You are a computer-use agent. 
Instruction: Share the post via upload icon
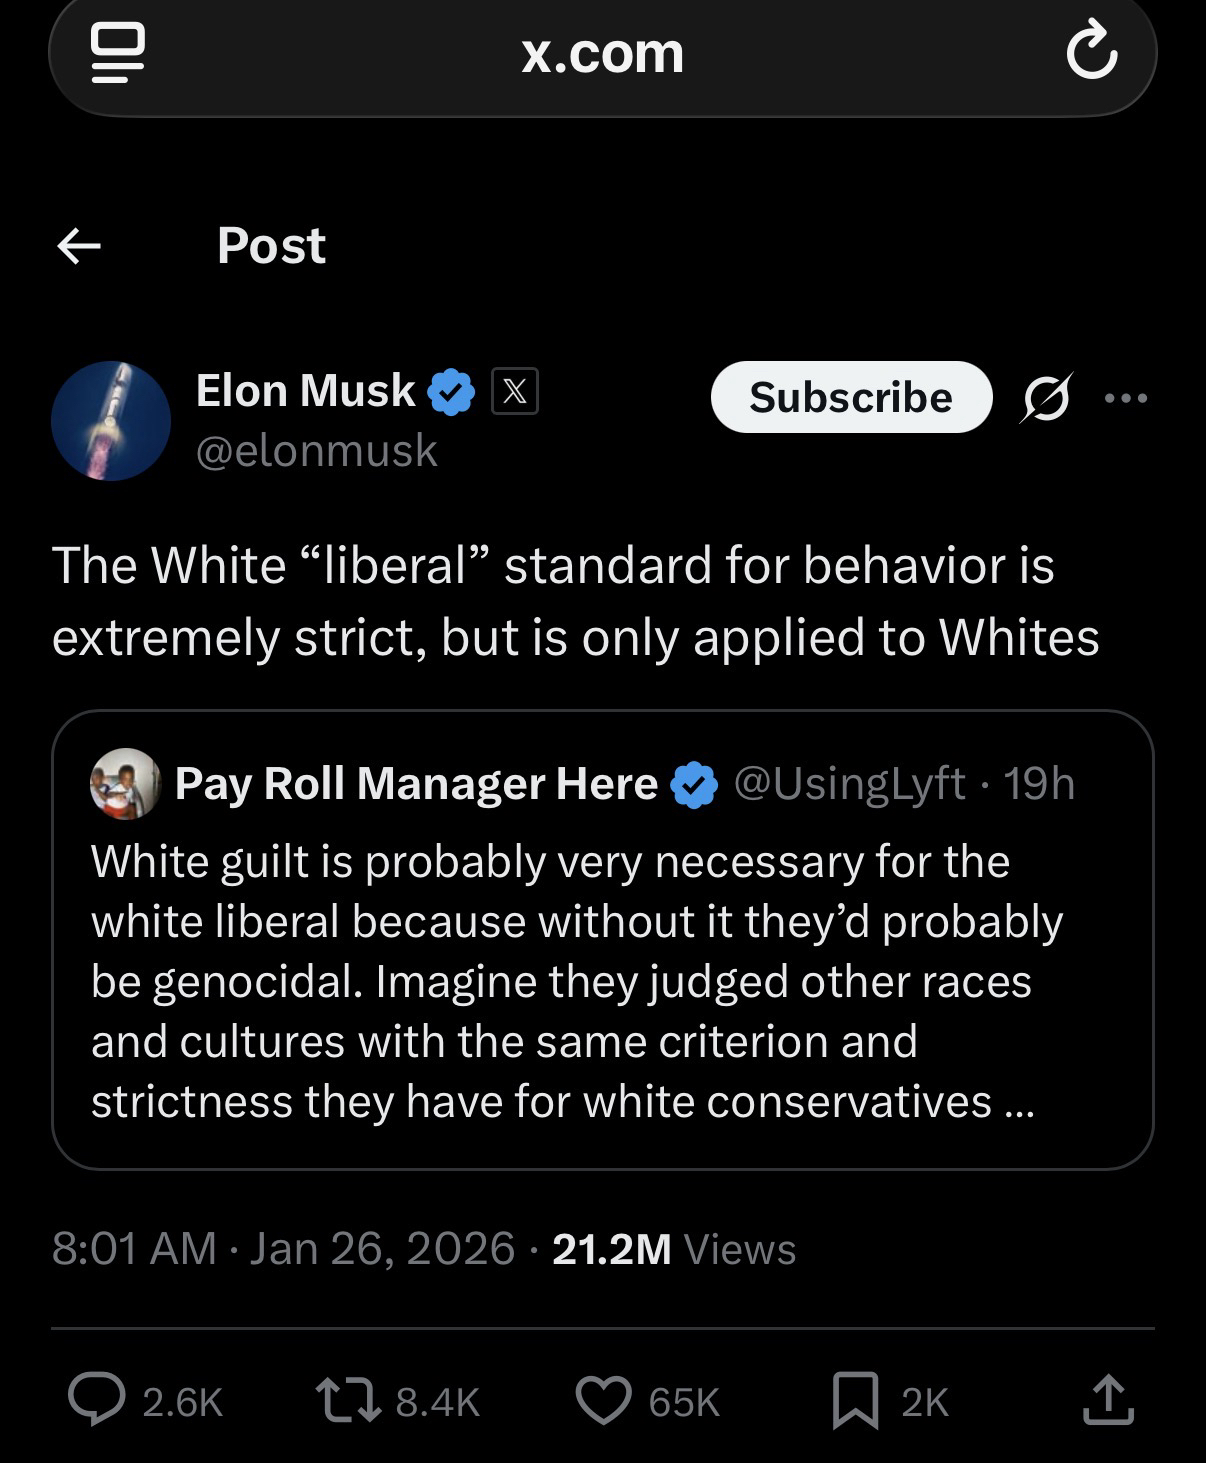pos(1108,1400)
